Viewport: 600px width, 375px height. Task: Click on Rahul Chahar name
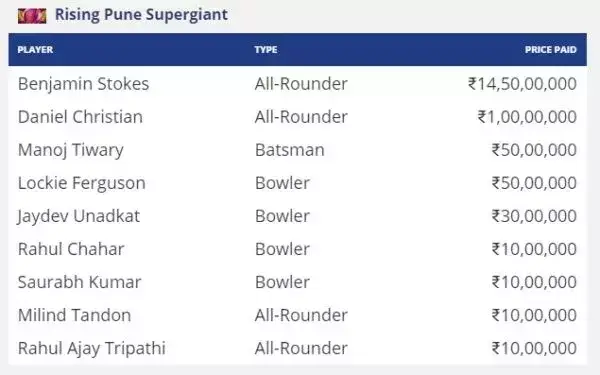tap(71, 249)
